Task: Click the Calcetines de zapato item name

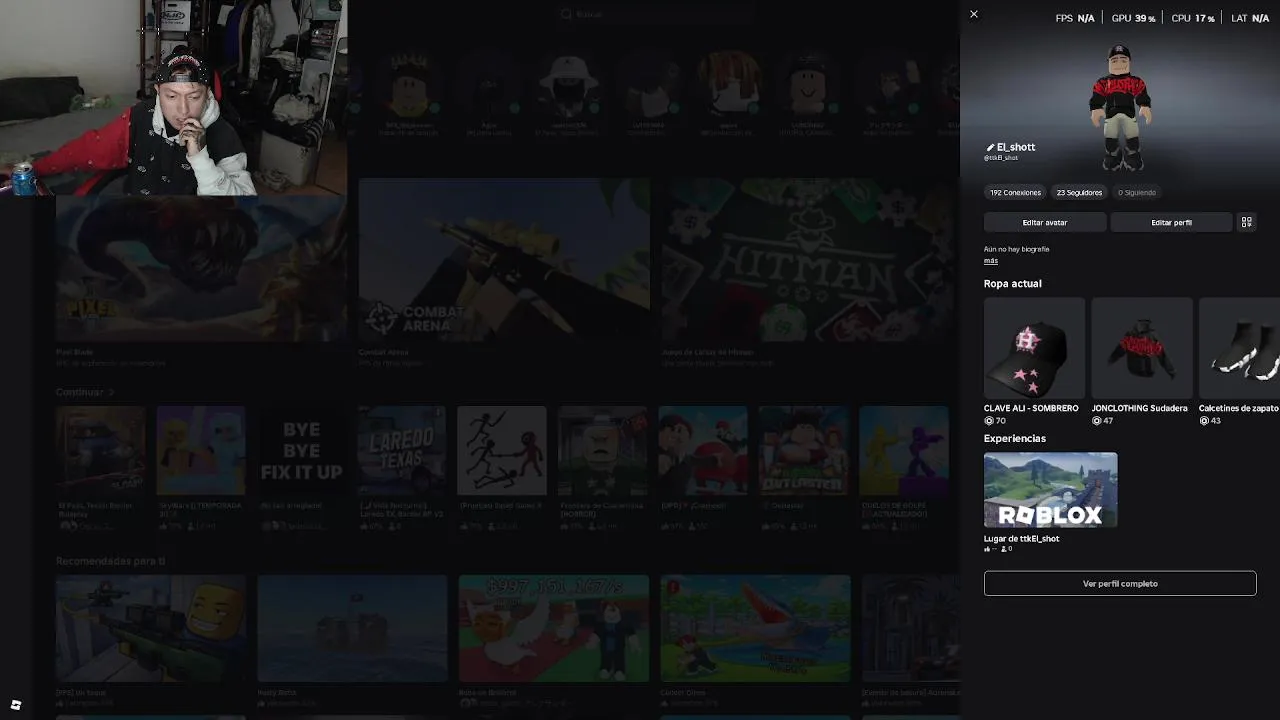Action: pyautogui.click(x=1239, y=408)
